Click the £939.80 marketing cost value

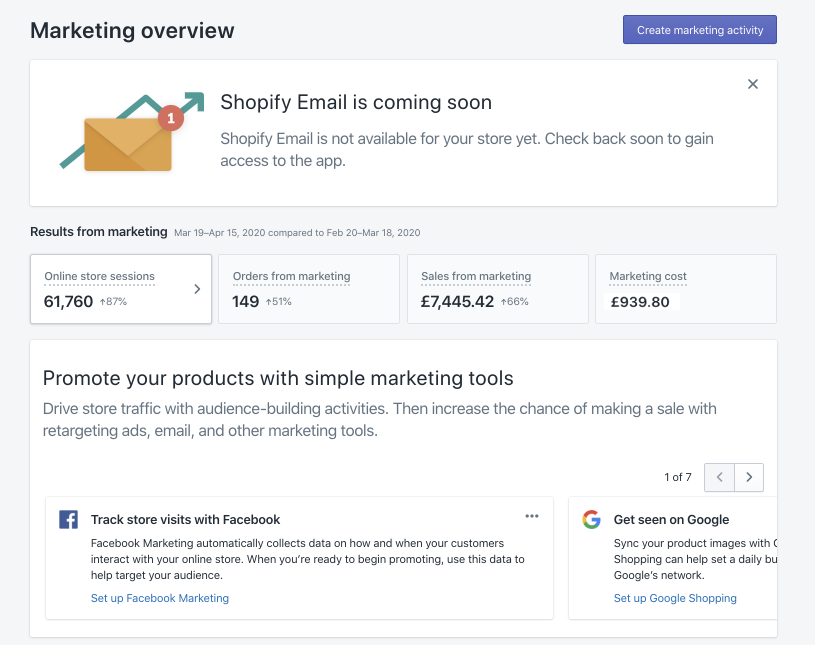coord(640,302)
